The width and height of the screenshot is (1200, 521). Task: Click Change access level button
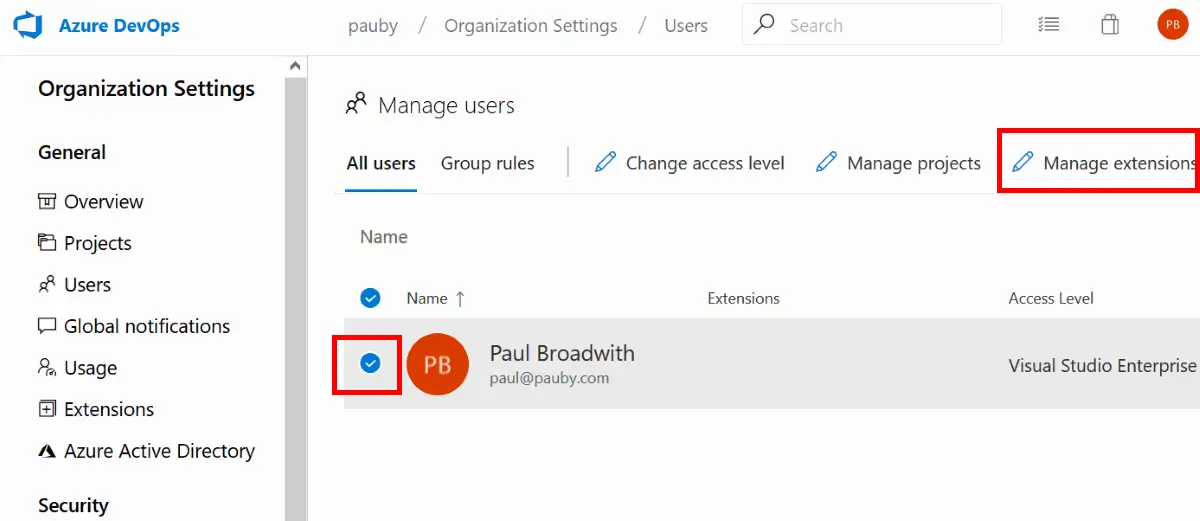(690, 163)
